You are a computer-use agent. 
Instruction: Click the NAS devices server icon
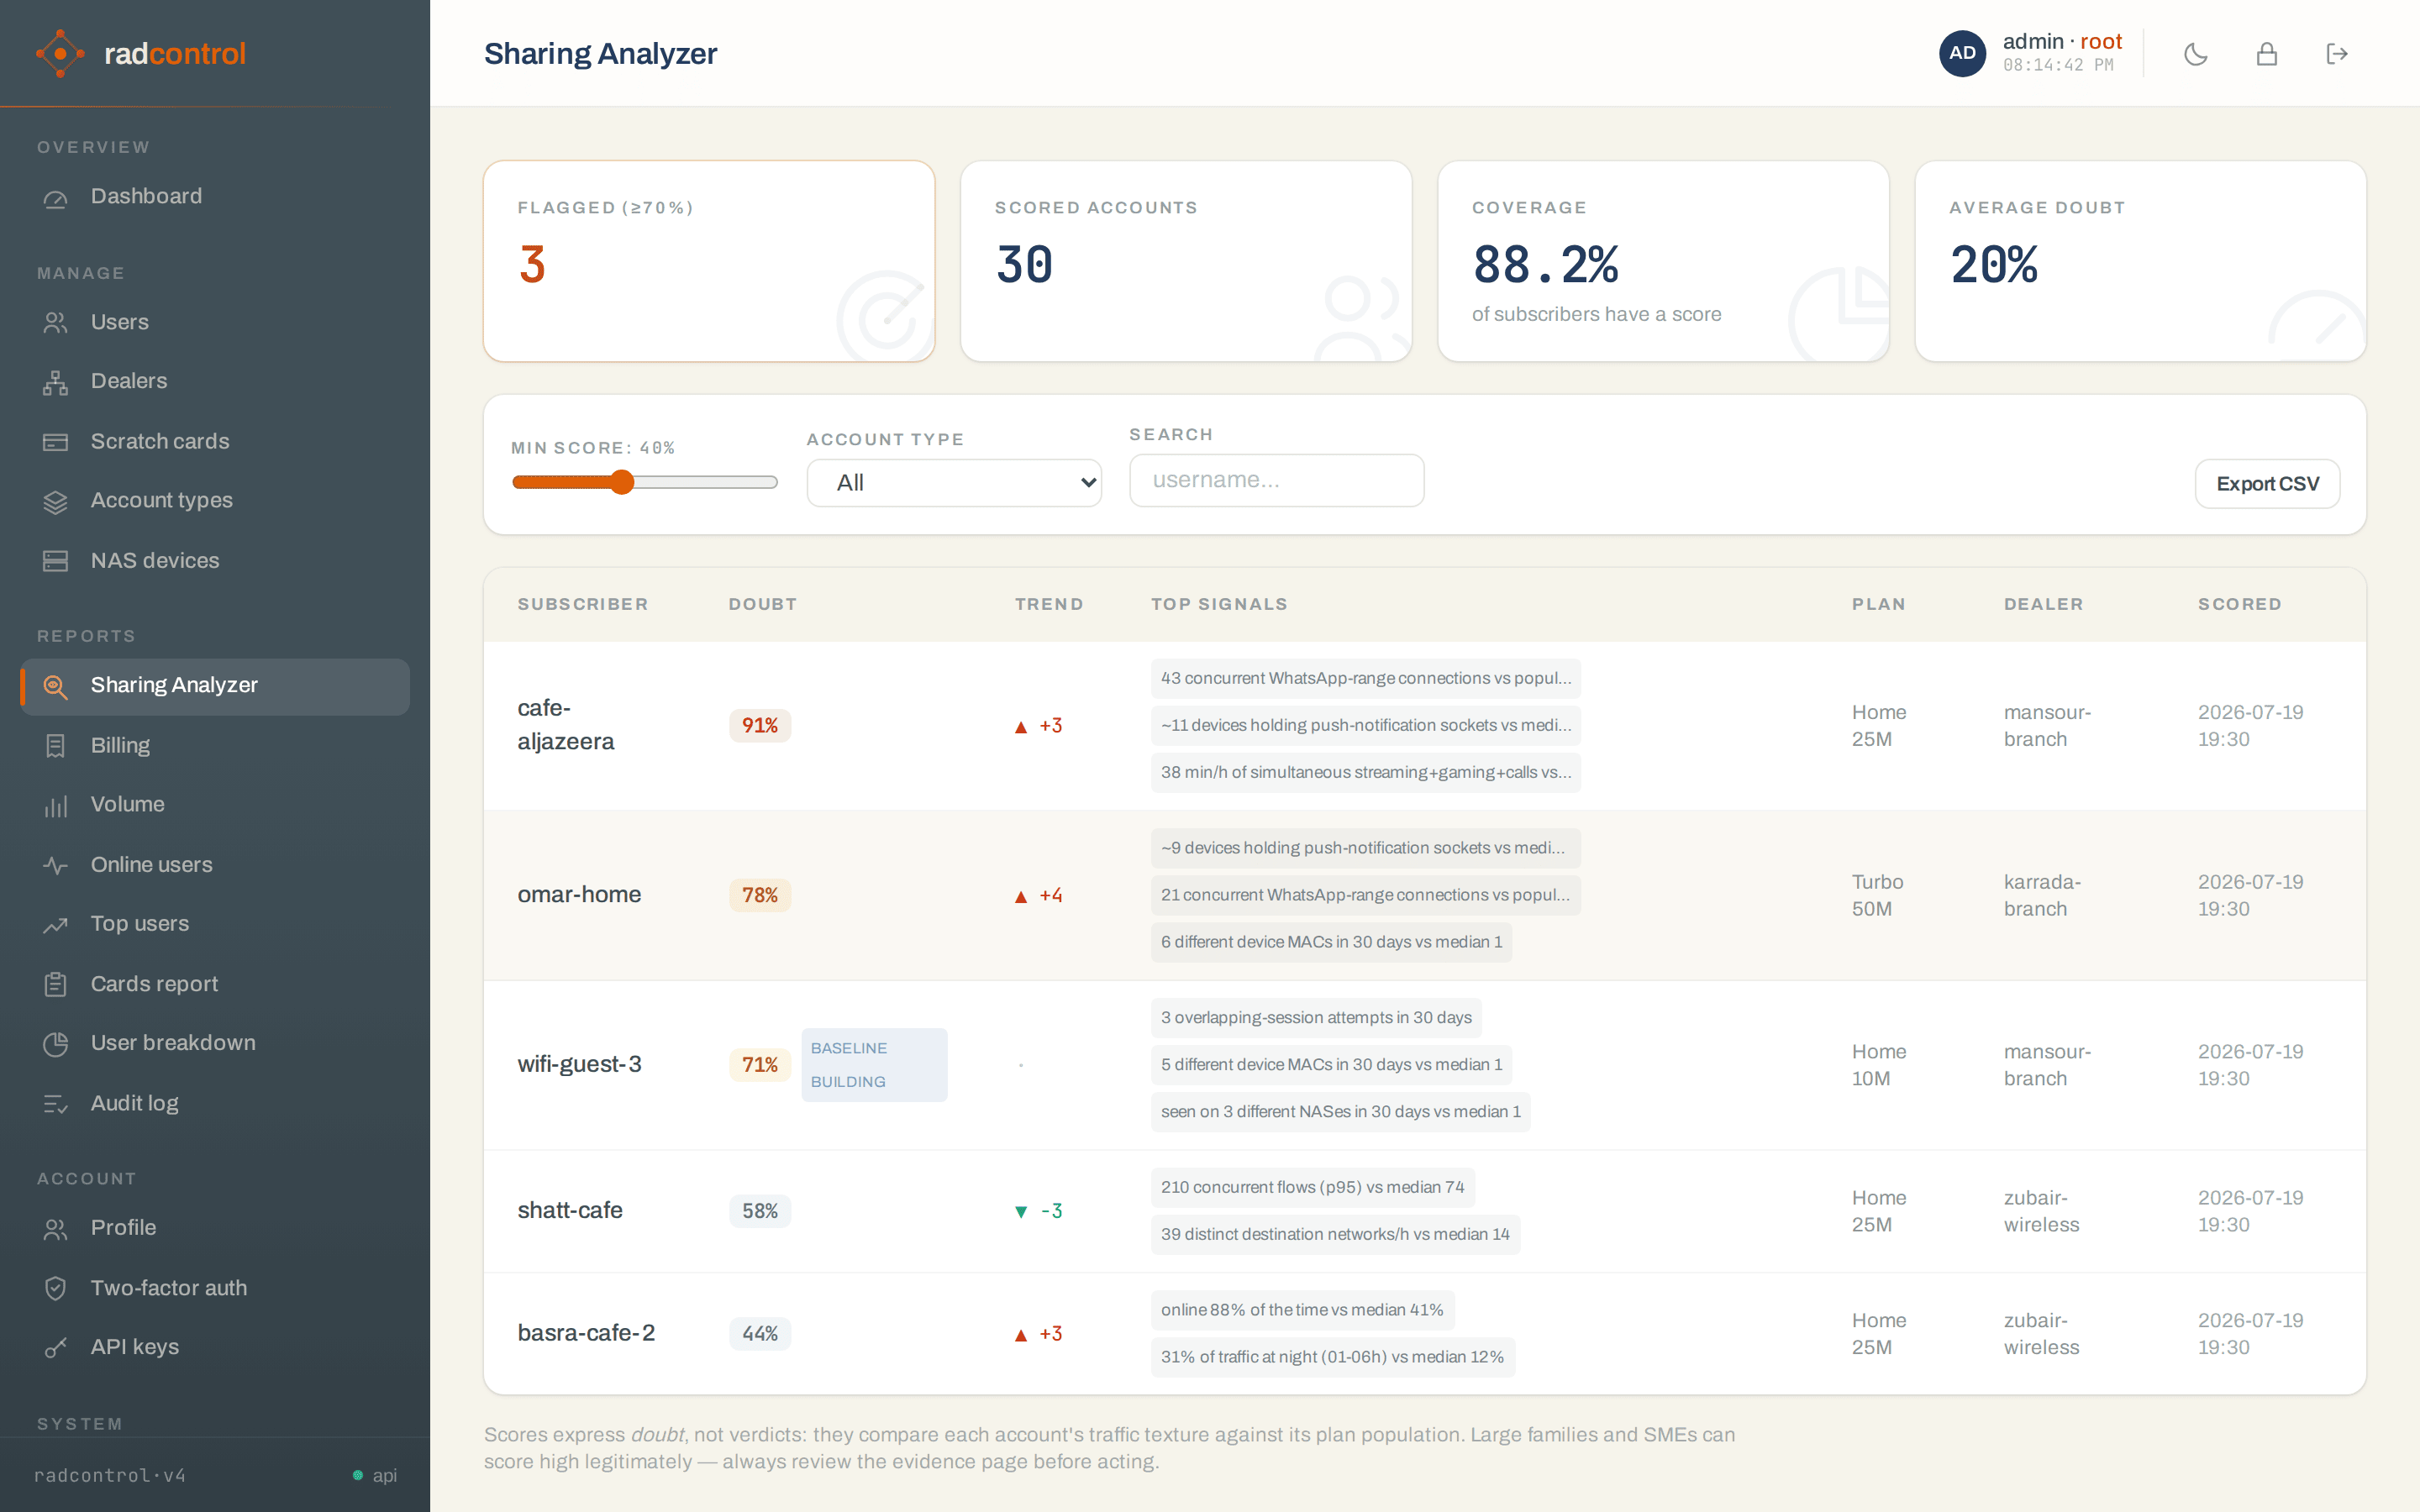pos(56,561)
